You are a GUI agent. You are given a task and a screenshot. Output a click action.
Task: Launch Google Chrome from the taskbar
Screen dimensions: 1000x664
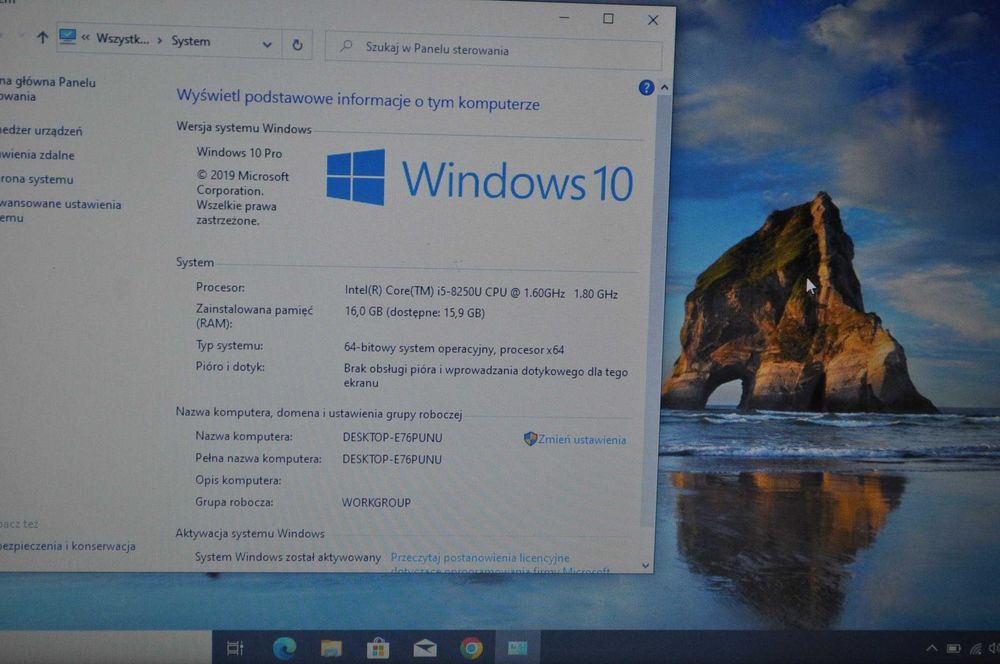click(x=471, y=648)
